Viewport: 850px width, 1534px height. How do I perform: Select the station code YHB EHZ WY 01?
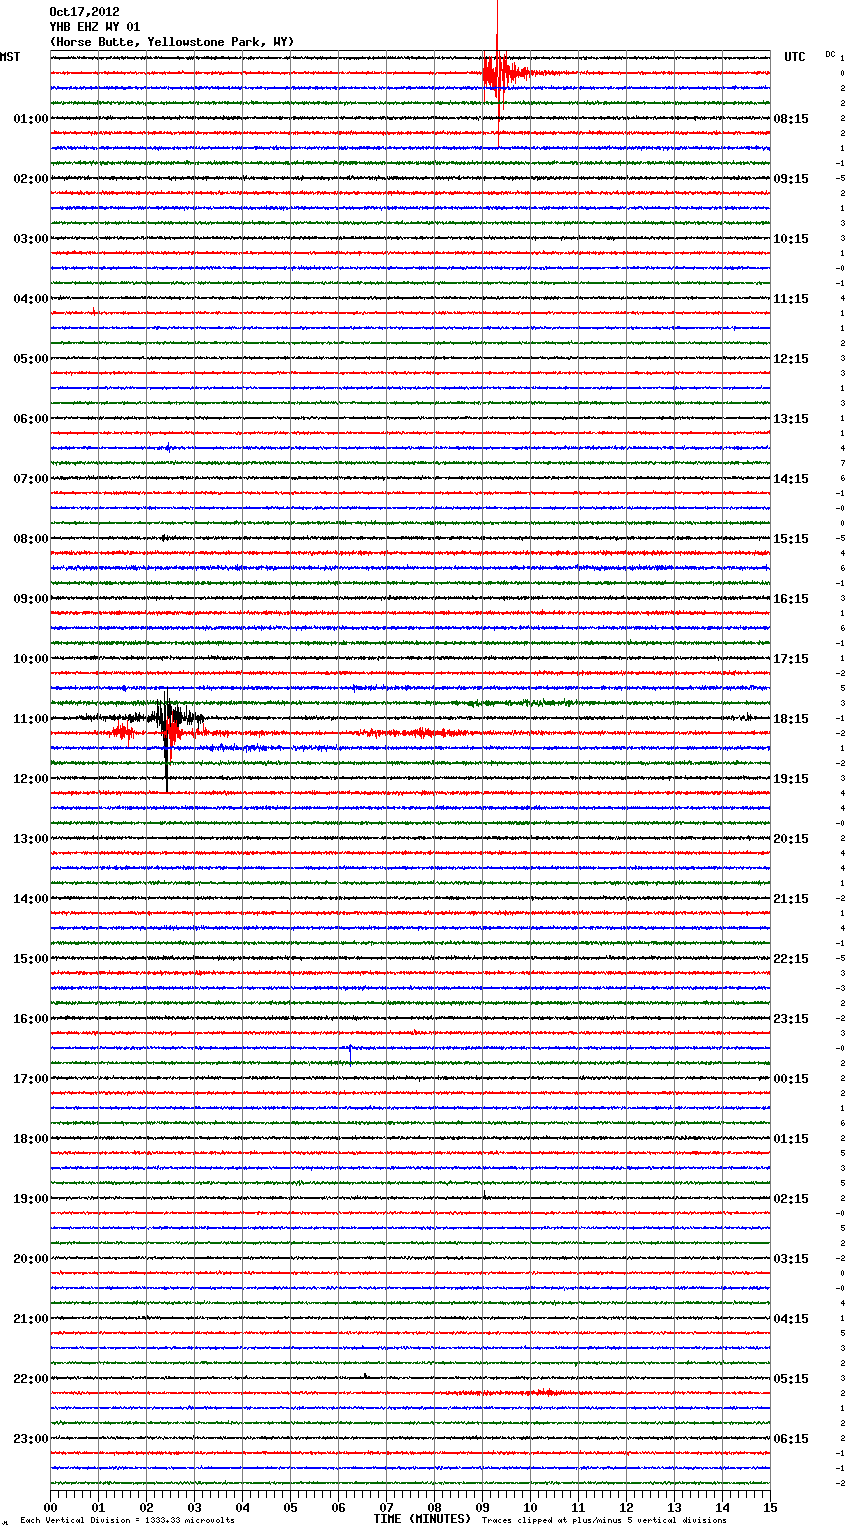click(x=95, y=27)
